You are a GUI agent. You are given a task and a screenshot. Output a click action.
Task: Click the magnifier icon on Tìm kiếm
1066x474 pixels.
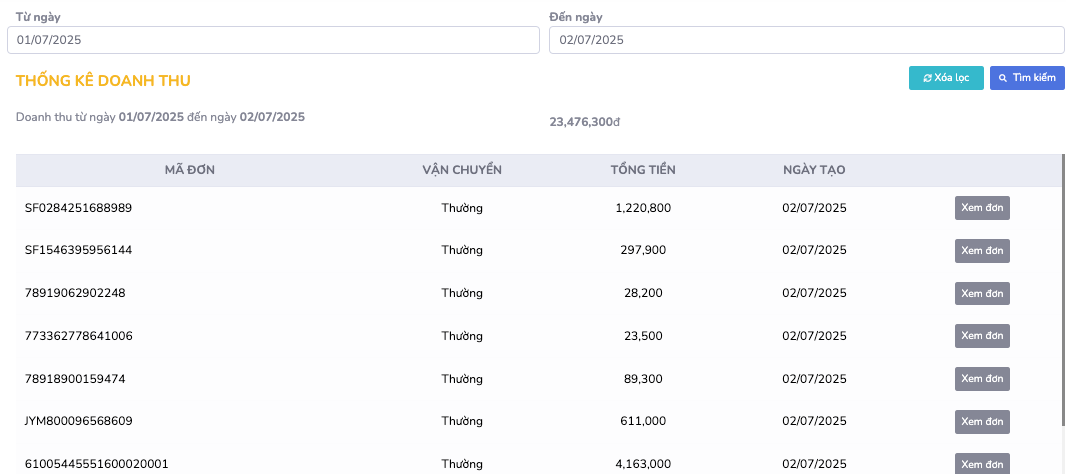pos(1003,78)
